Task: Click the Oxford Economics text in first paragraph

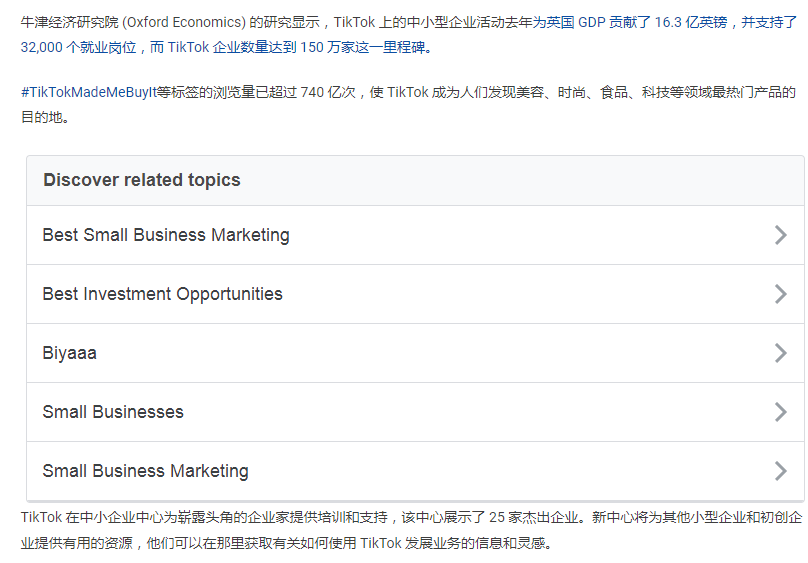Action: (x=184, y=22)
